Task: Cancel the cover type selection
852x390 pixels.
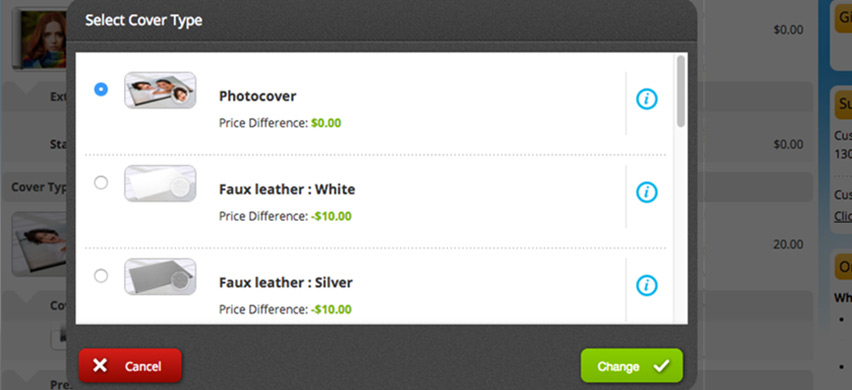Action: (130, 366)
